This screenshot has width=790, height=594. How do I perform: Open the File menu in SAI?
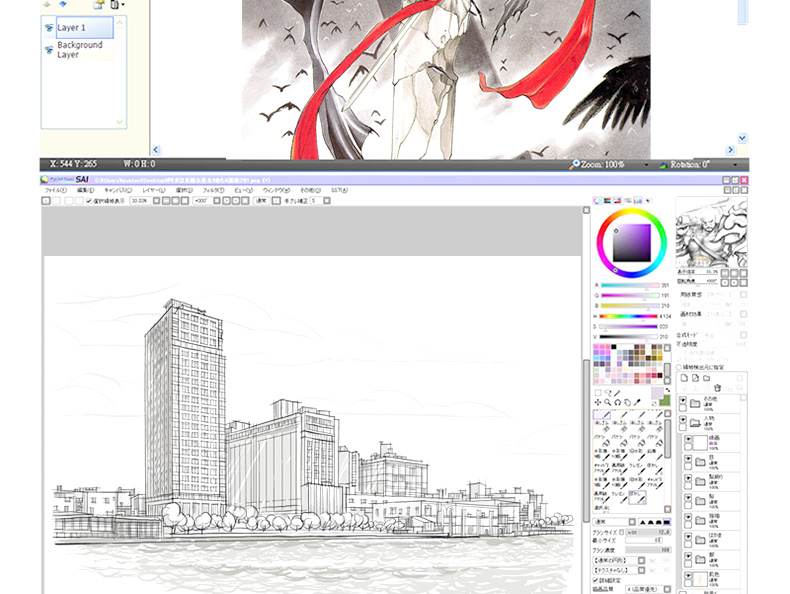click(56, 190)
